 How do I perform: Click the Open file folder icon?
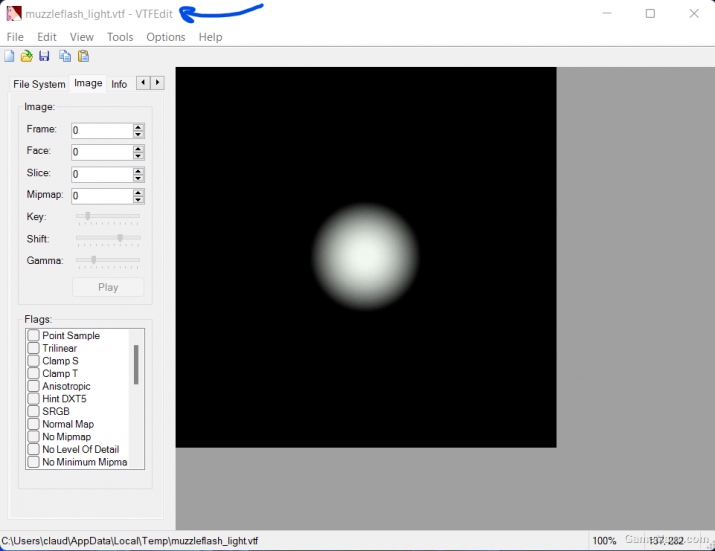[26, 56]
